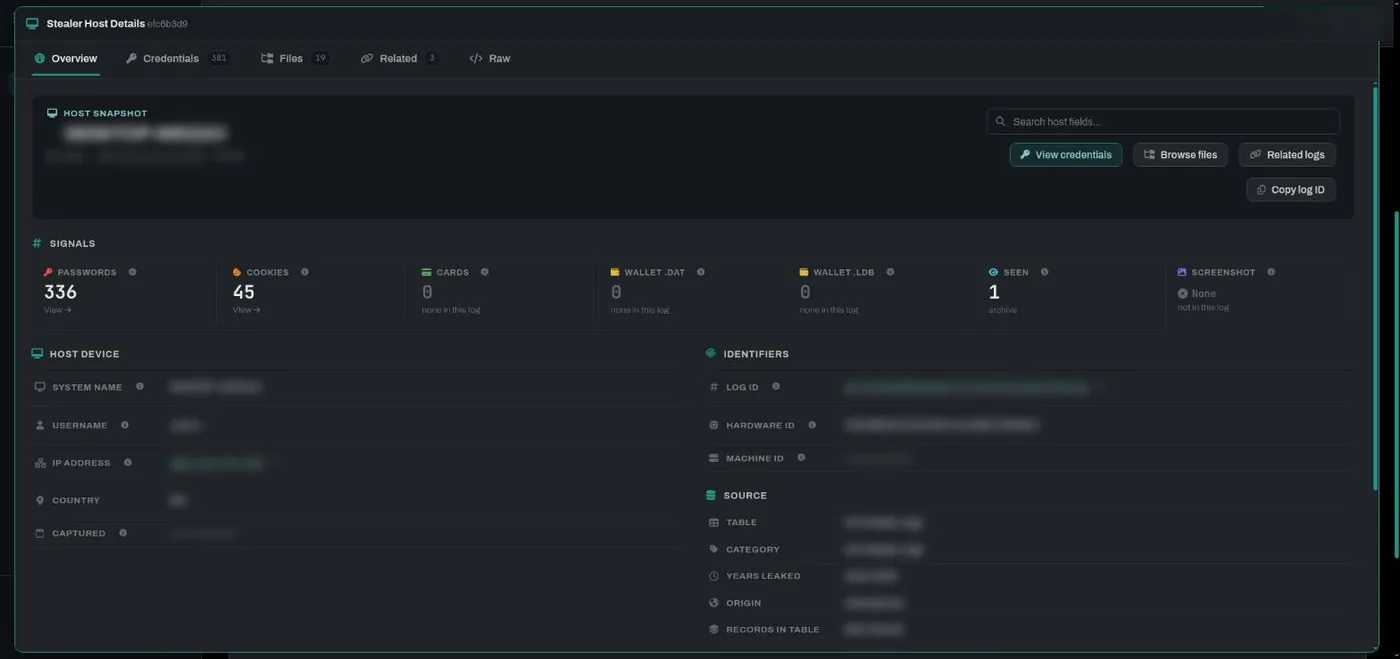The image size is (1400, 659).
Task: Switch to the Related tab
Action: click(x=399, y=58)
